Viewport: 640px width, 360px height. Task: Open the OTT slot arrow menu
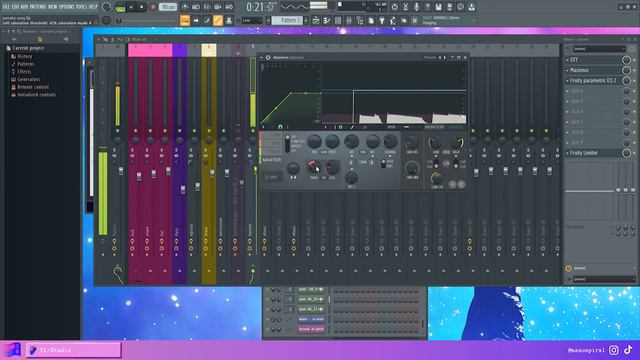(567, 60)
